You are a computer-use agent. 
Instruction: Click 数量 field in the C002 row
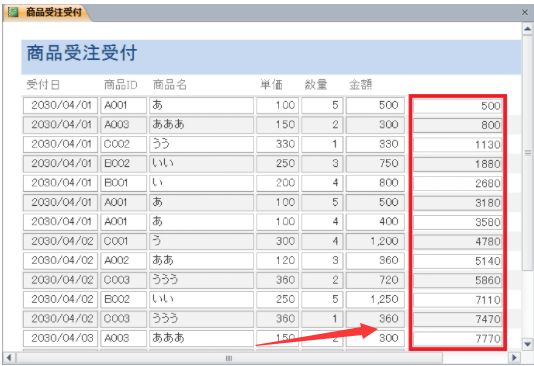(x=322, y=144)
